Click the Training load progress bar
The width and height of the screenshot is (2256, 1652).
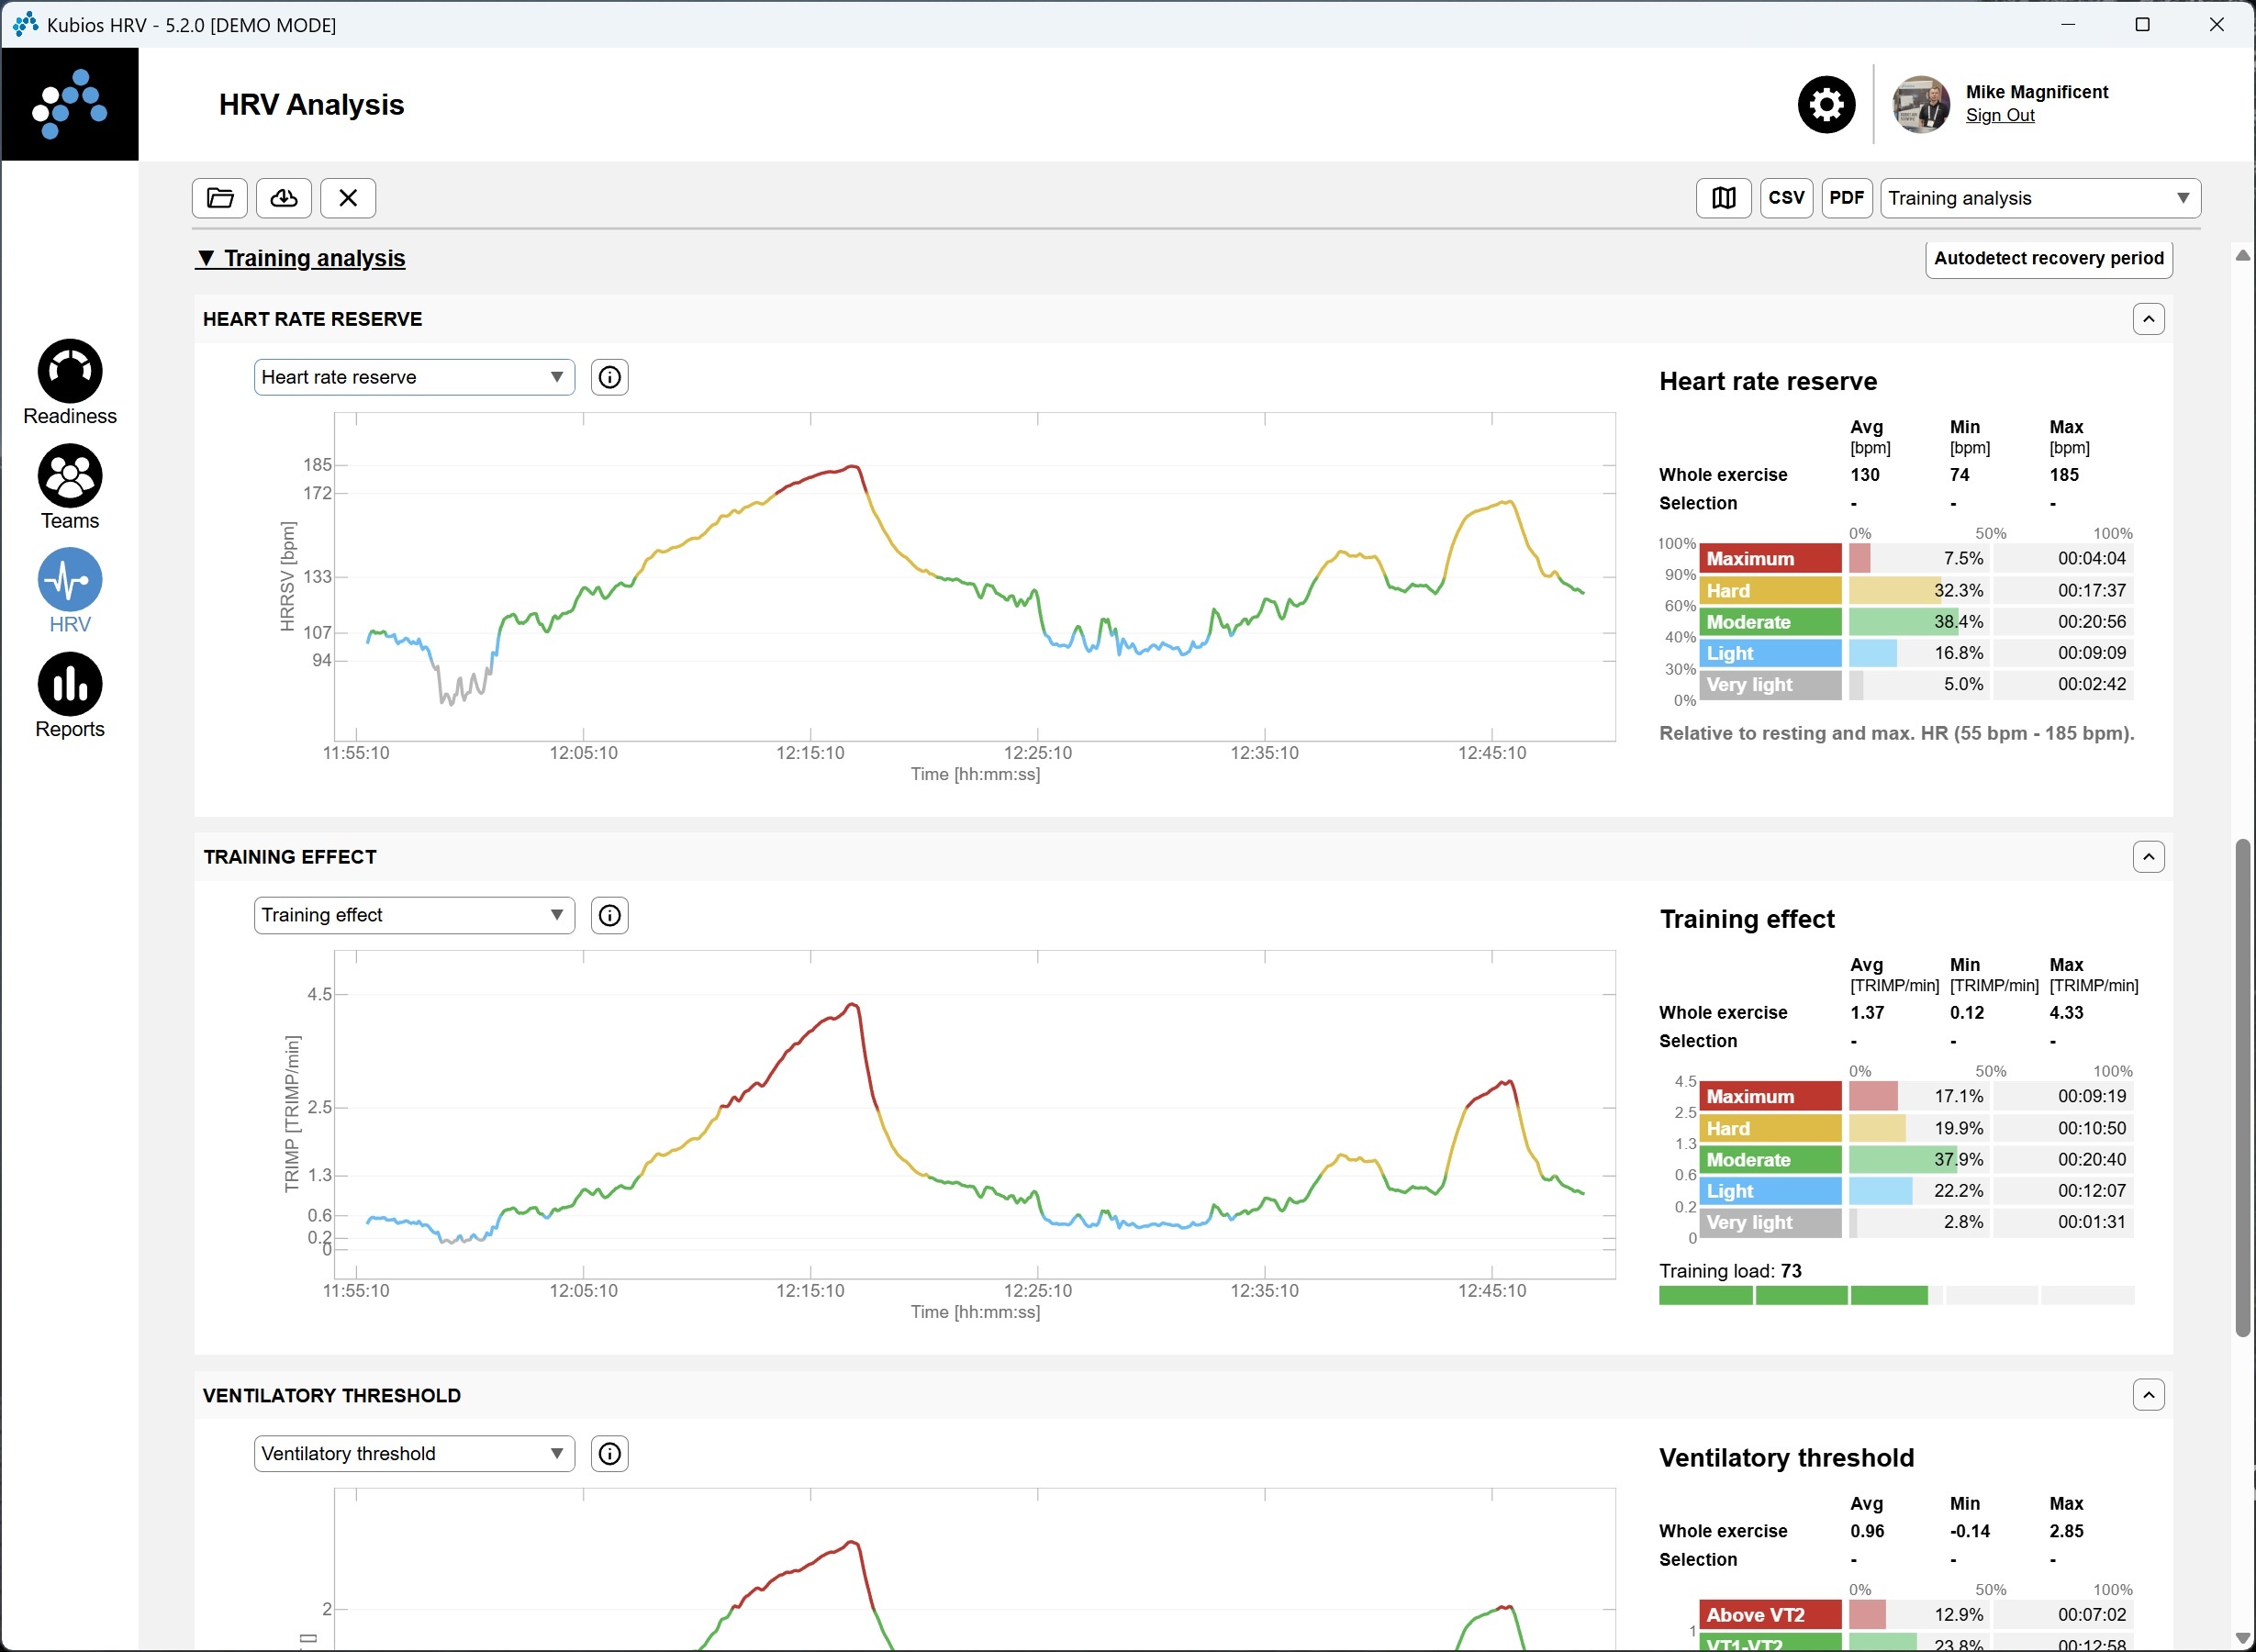1896,1296
